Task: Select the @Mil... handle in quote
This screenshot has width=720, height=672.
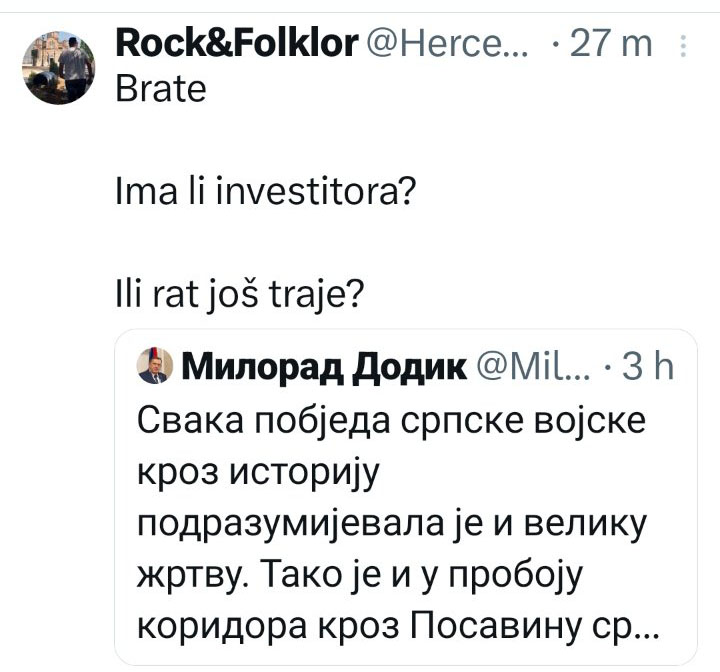Action: tap(534, 367)
